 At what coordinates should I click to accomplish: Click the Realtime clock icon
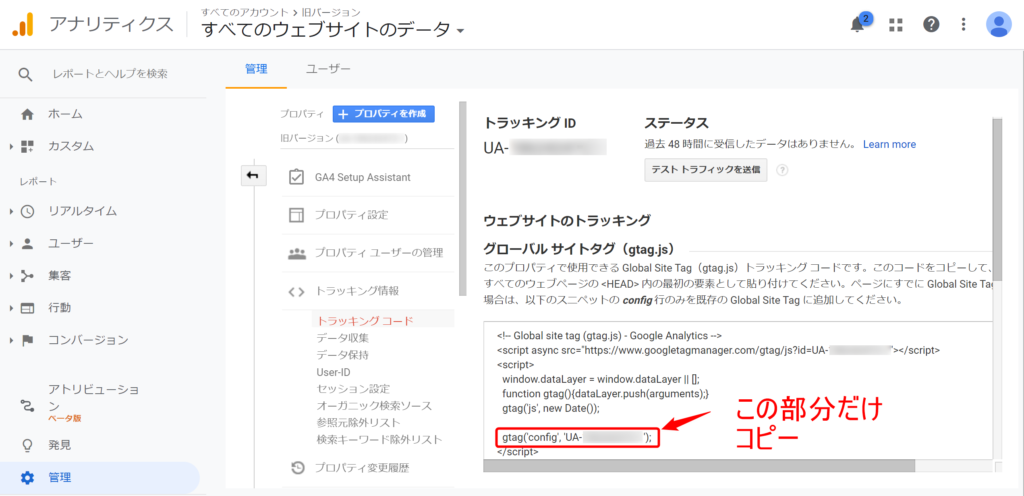click(27, 211)
